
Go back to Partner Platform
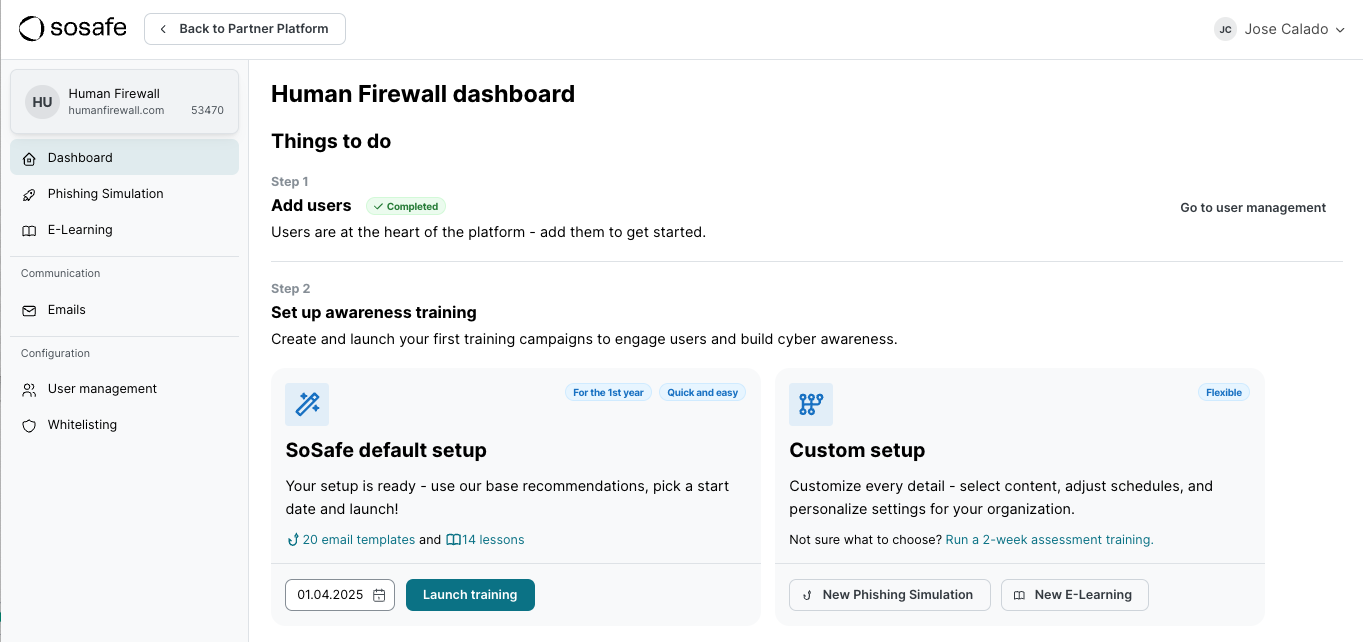(x=245, y=29)
